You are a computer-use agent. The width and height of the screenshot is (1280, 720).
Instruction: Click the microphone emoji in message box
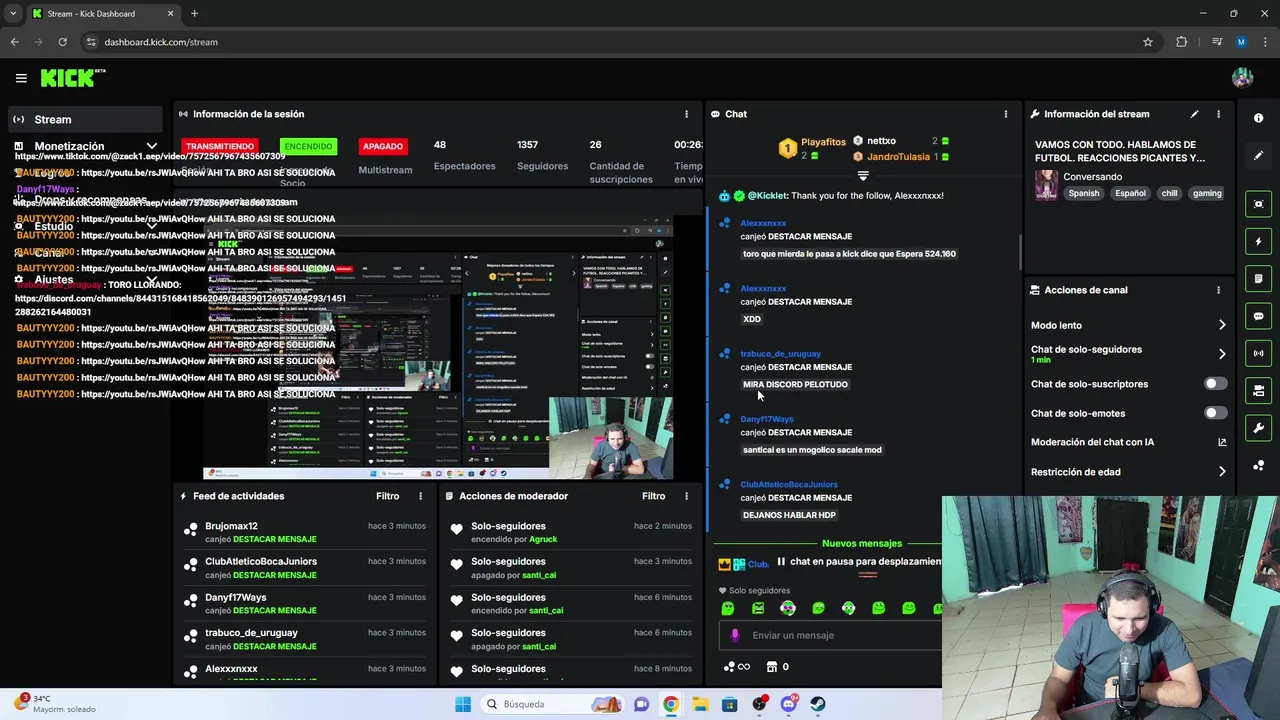tap(735, 635)
